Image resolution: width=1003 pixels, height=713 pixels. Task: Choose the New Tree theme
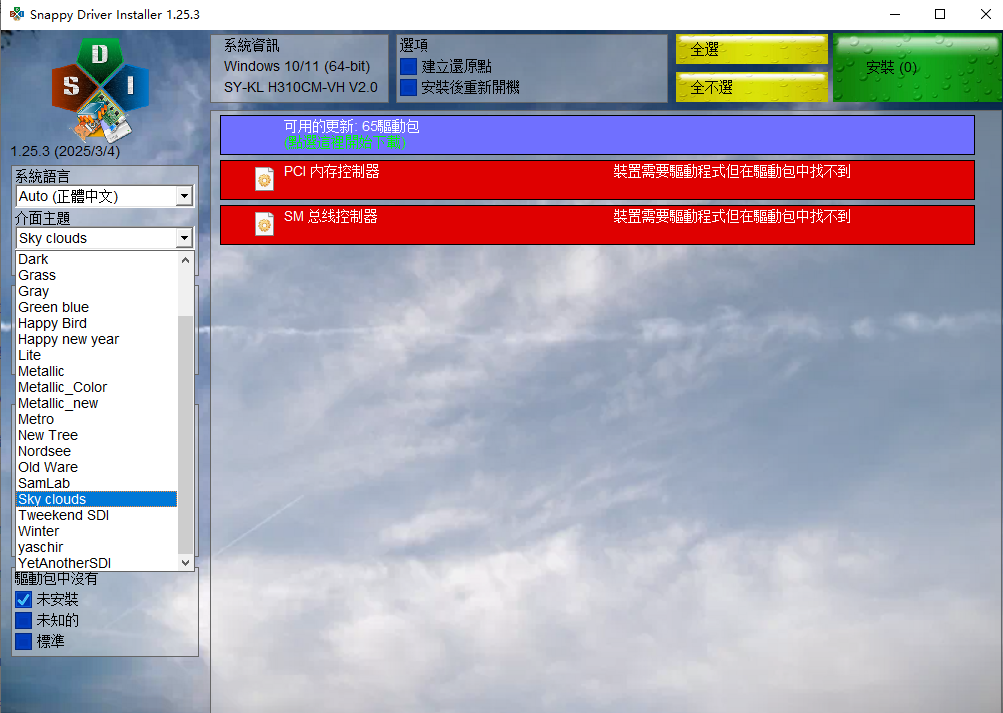97,435
